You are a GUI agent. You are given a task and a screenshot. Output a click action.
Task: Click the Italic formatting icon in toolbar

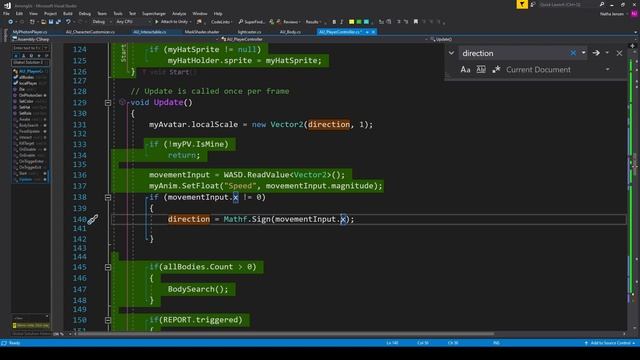(342, 22)
